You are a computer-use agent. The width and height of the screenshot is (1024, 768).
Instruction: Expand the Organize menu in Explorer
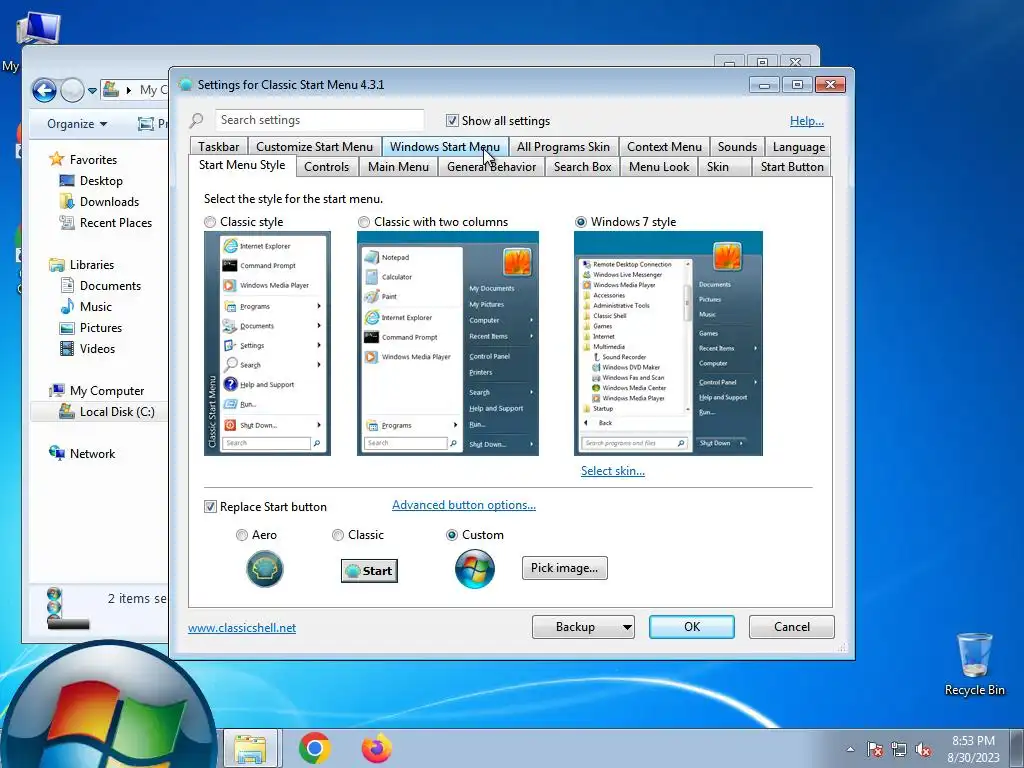76,123
